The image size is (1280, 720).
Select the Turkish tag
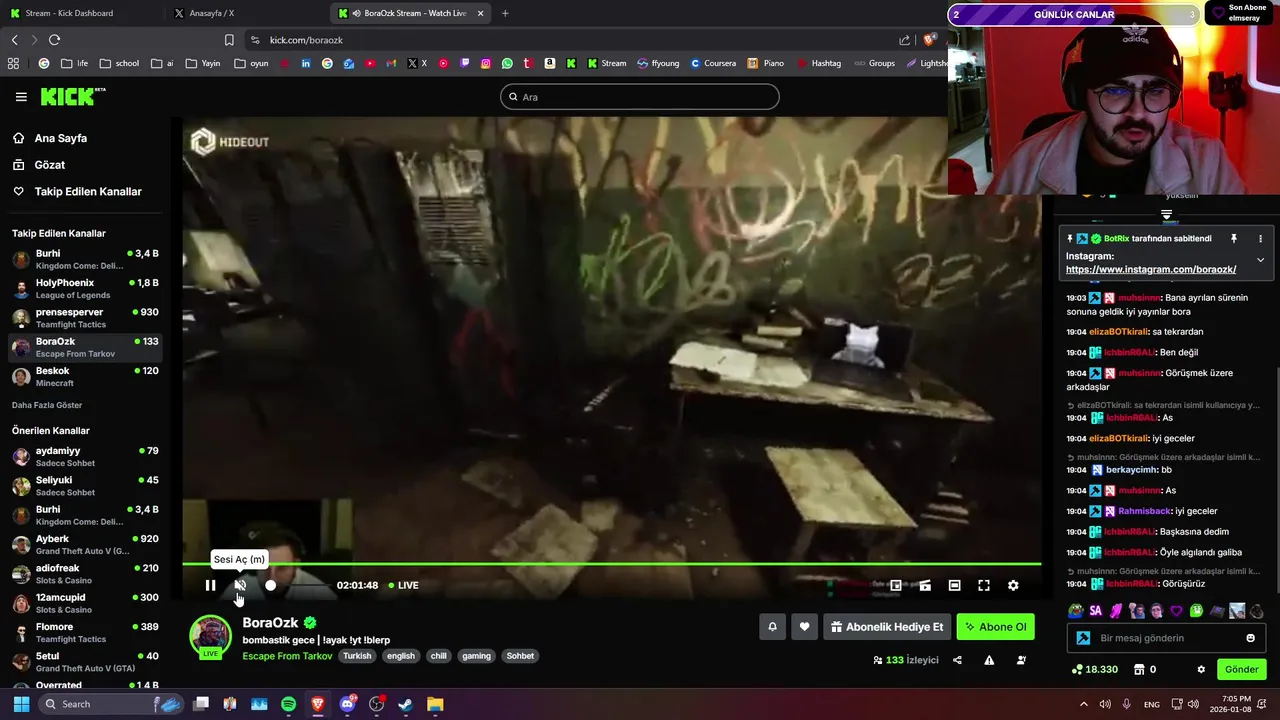(x=357, y=656)
